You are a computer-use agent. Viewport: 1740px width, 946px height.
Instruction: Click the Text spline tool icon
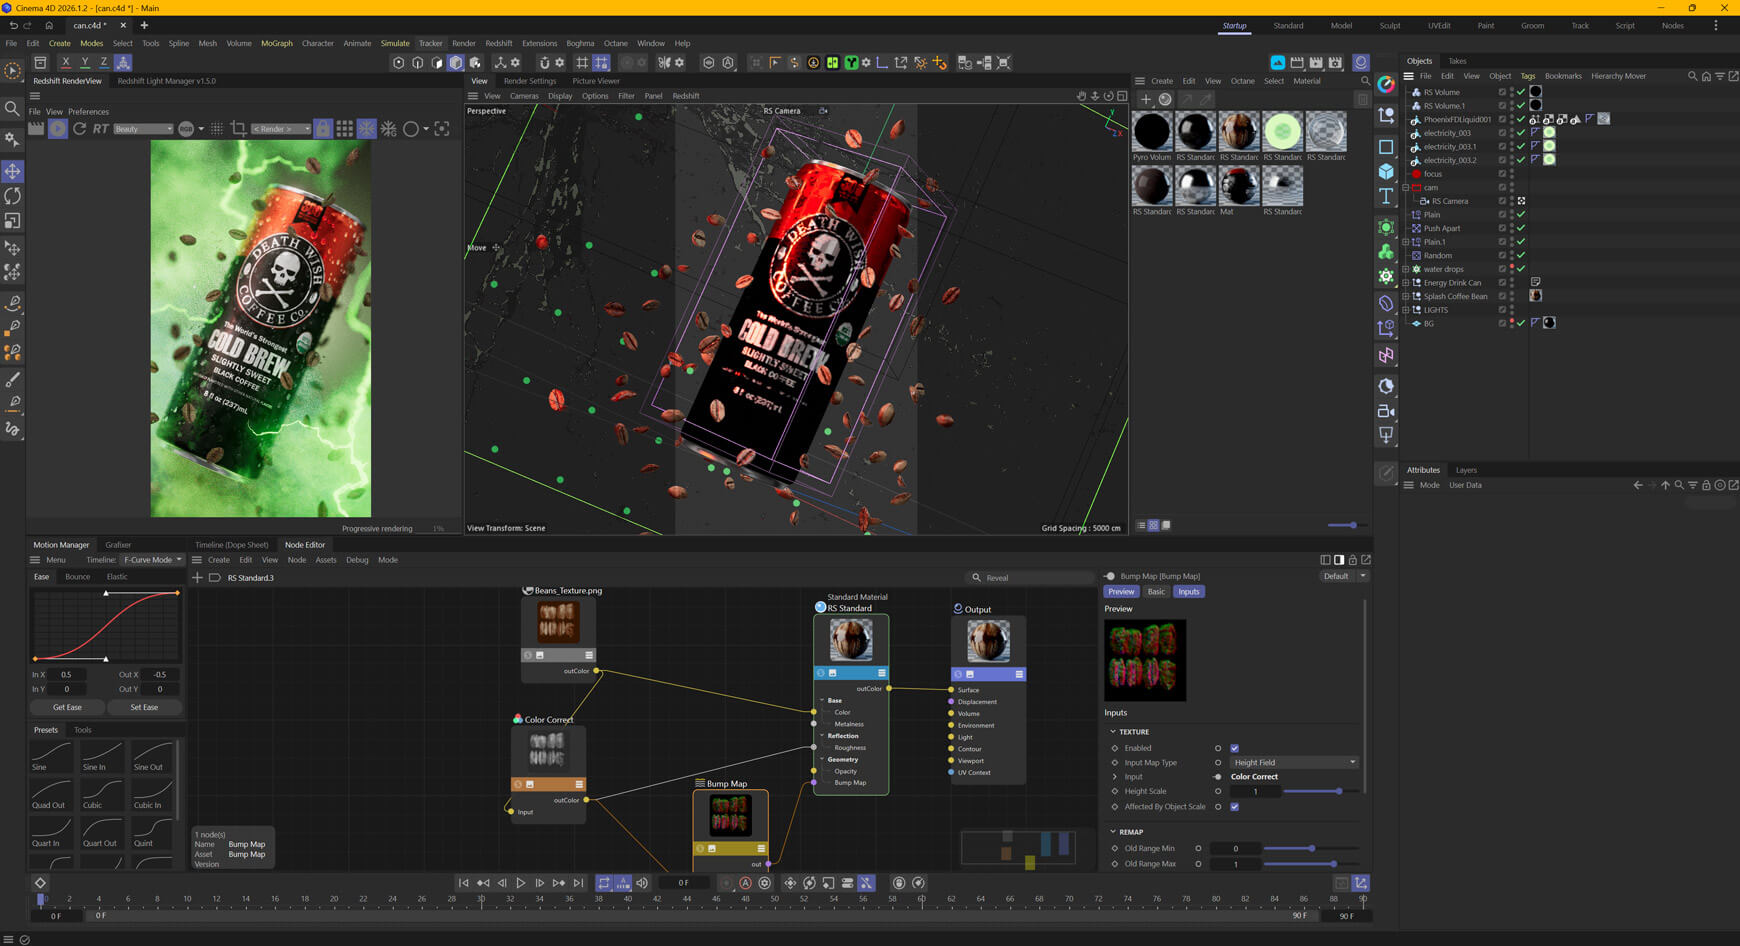(x=1386, y=197)
